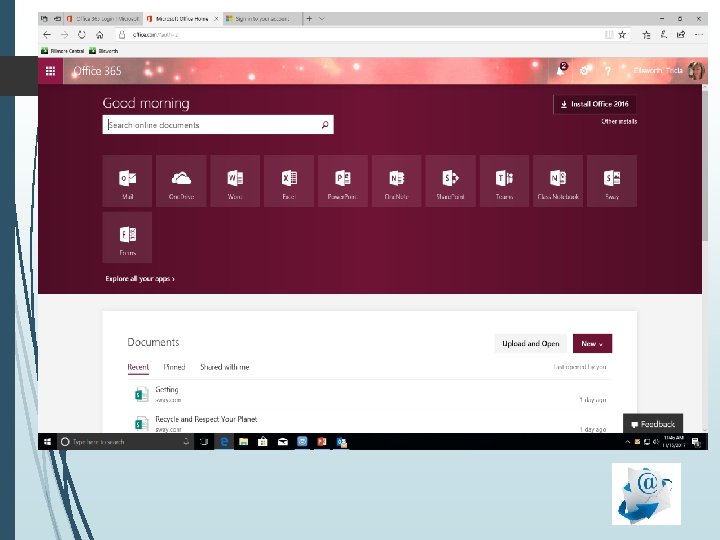Open the Windows Start menu

click(x=47, y=442)
